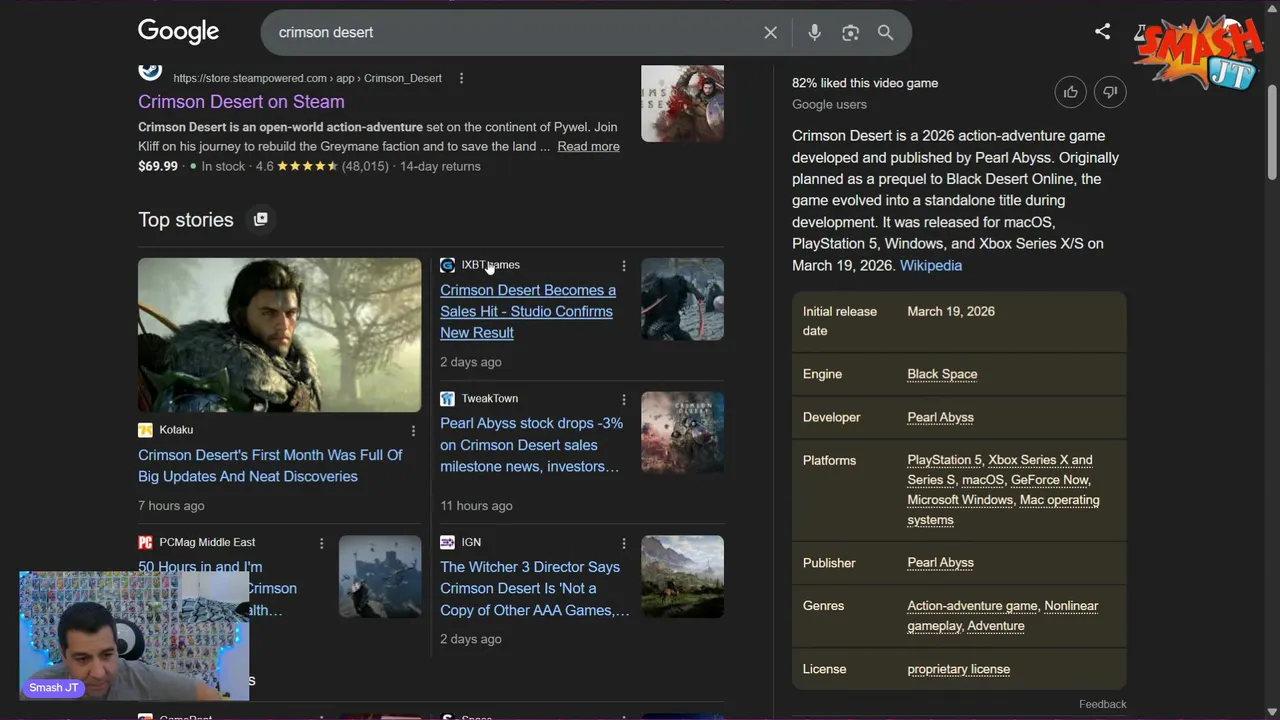Open IGN story landscape thumbnail
Screen dimensions: 1280x720
click(x=682, y=576)
